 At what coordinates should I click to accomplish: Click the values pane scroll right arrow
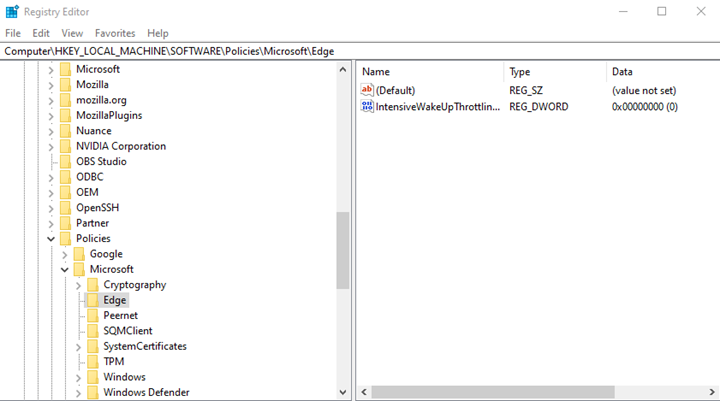[x=712, y=392]
